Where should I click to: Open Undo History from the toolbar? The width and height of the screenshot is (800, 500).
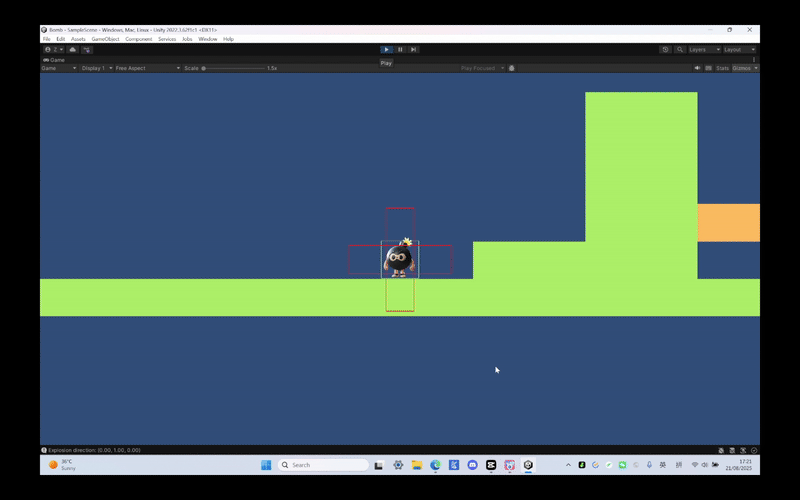665,49
